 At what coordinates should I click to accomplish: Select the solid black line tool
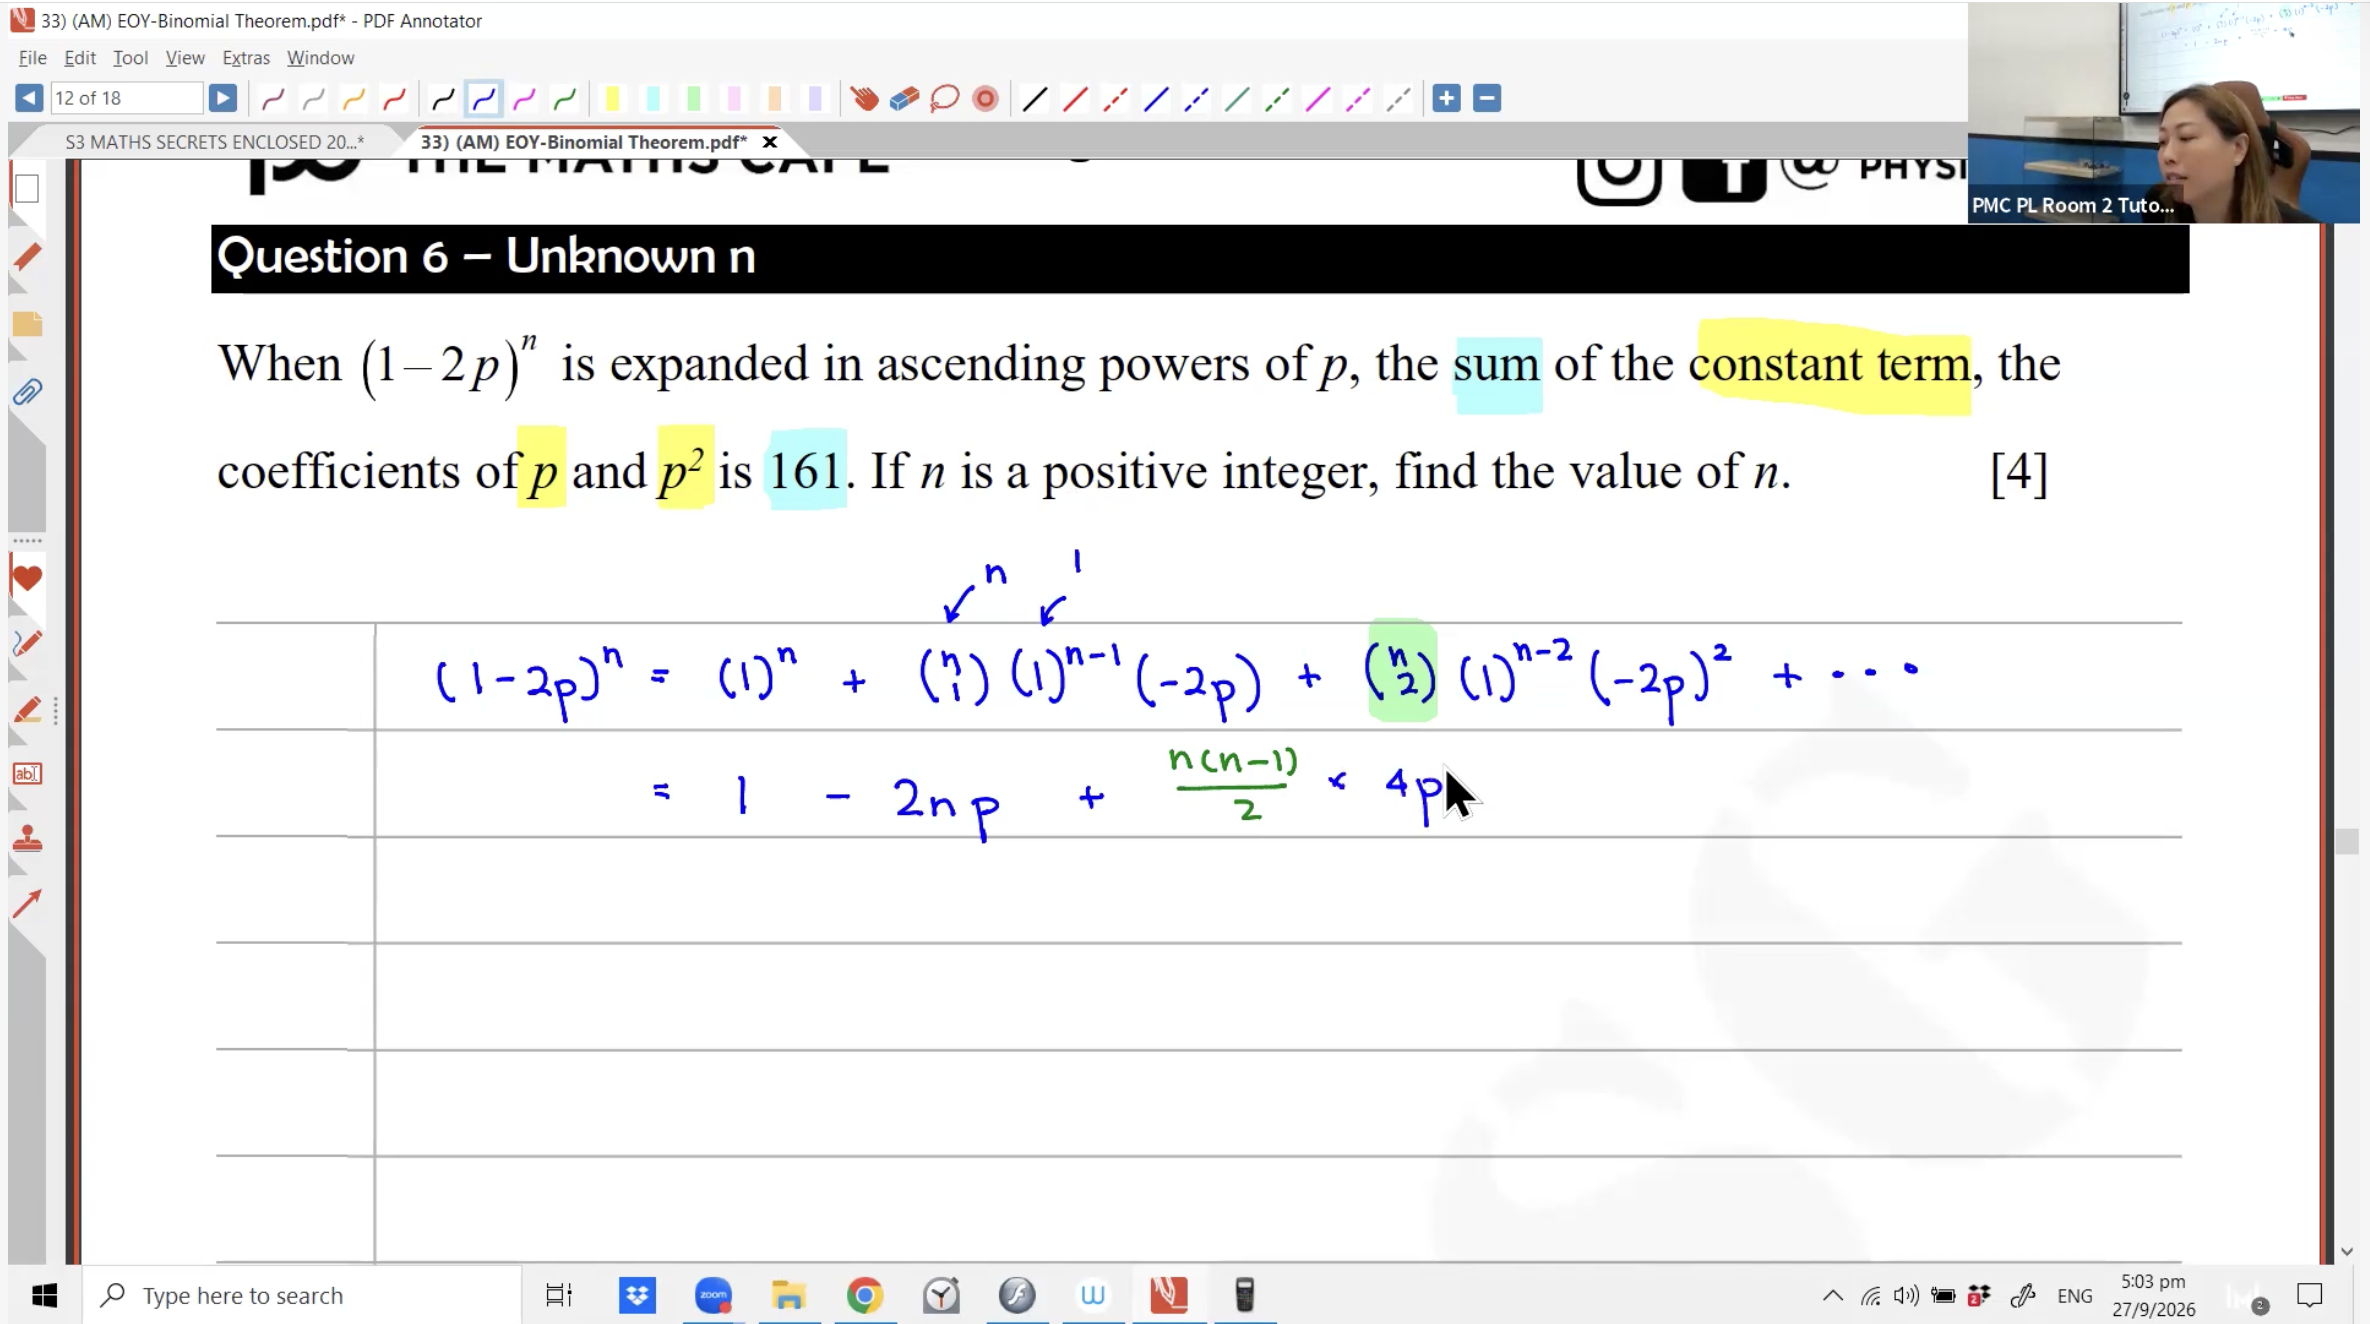tap(1035, 98)
